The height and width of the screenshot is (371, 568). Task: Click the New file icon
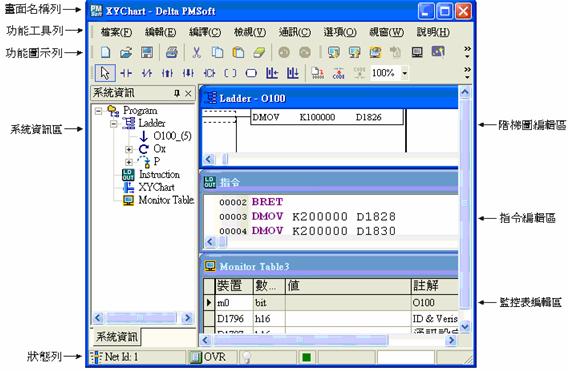[x=105, y=52]
